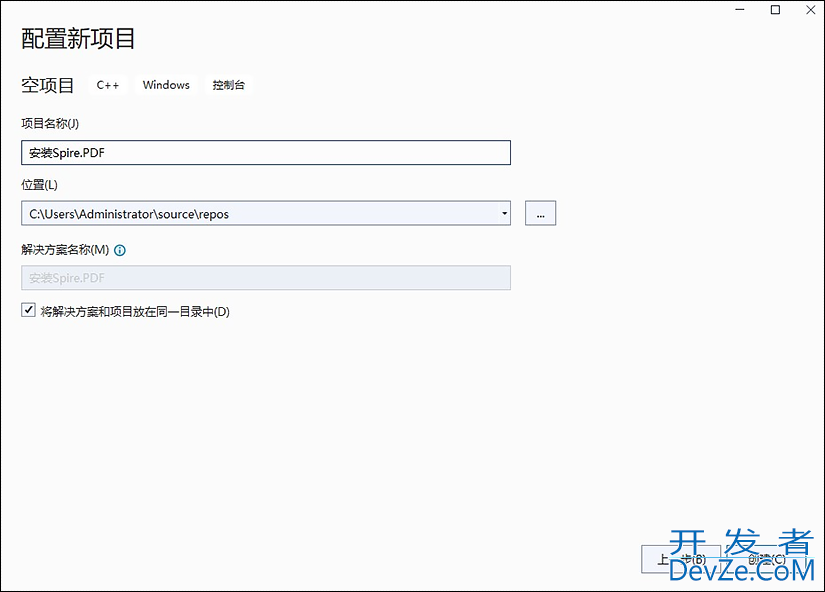
Task: Minimize the dialog window
Action: [x=740, y=10]
